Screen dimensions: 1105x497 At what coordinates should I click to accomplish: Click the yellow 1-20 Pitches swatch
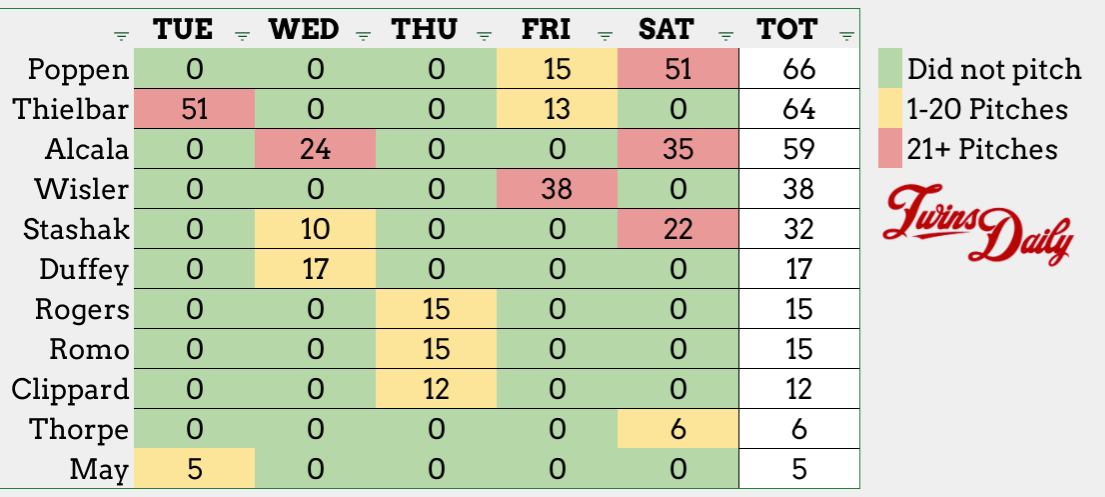tap(890, 109)
